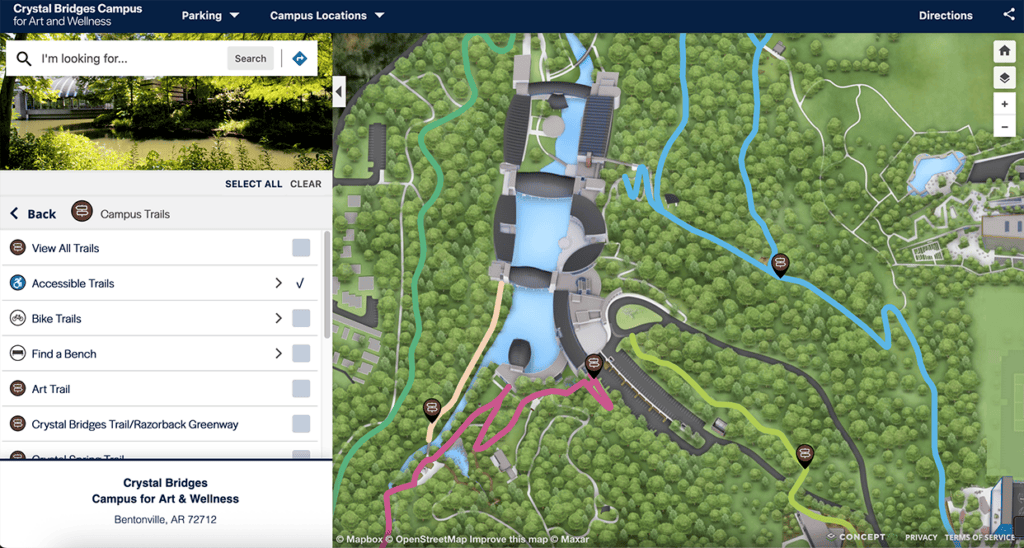Open the map layers icon
Viewport: 1024px width, 548px height.
[x=1005, y=78]
